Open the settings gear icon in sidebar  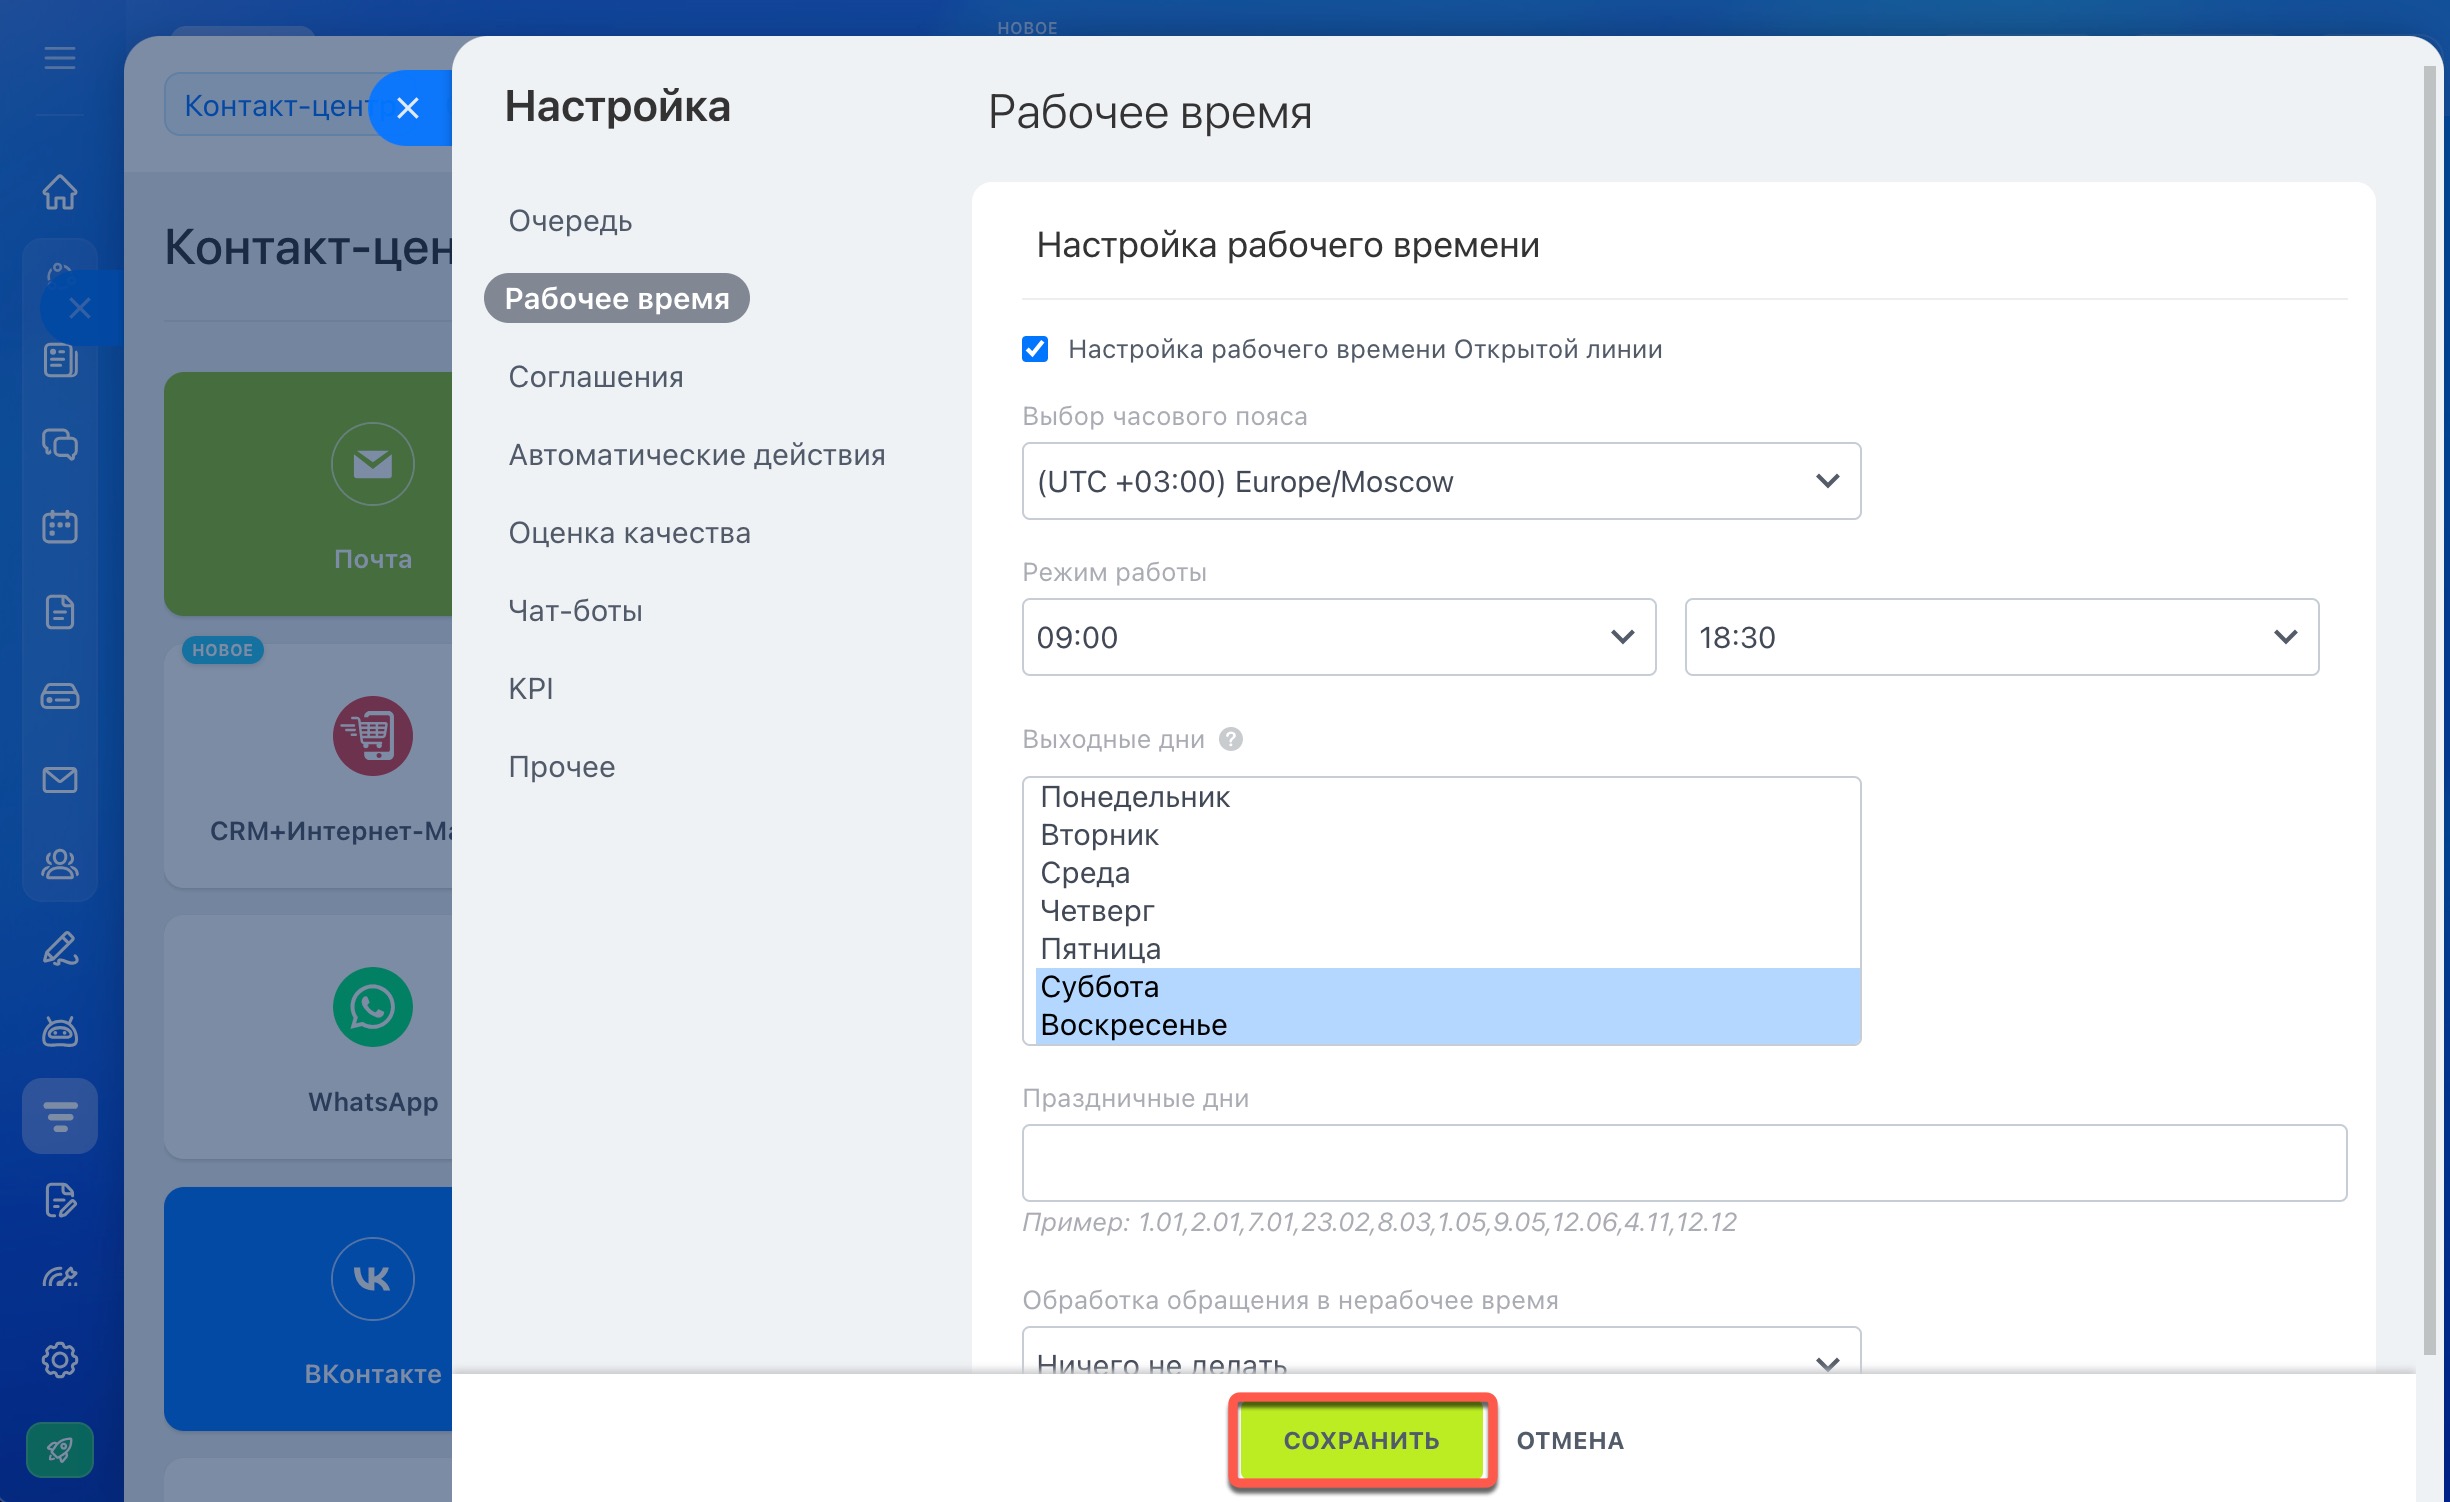(x=60, y=1360)
